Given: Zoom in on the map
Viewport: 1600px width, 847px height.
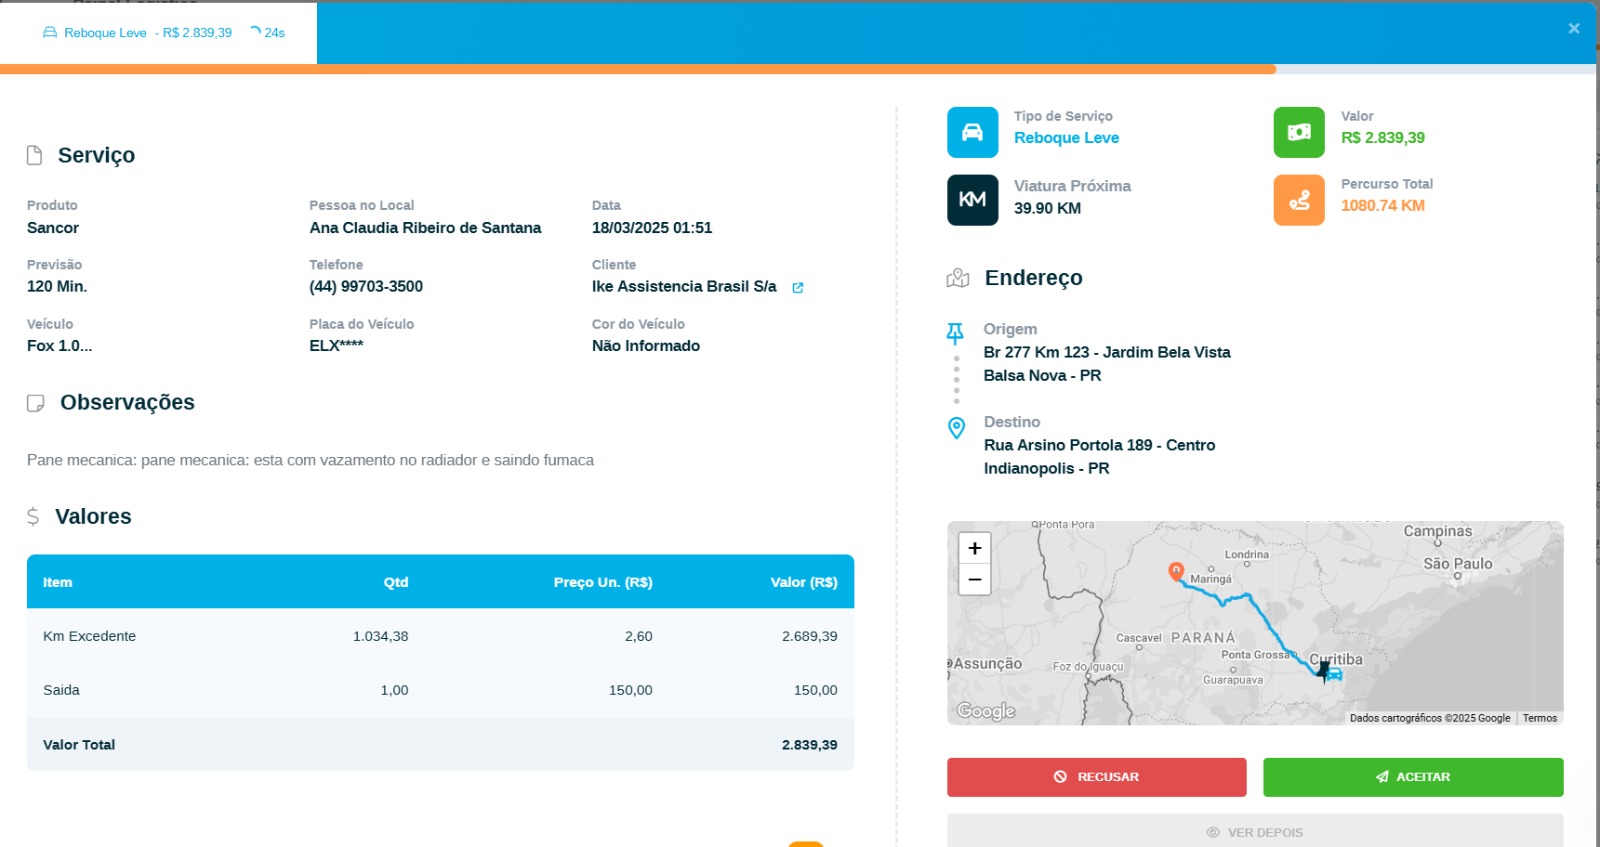Looking at the screenshot, I should tap(975, 548).
